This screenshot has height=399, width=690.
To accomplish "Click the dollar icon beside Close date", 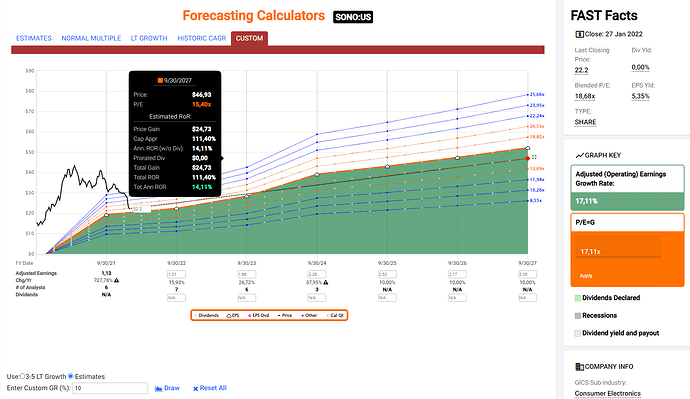I will 580,34.
